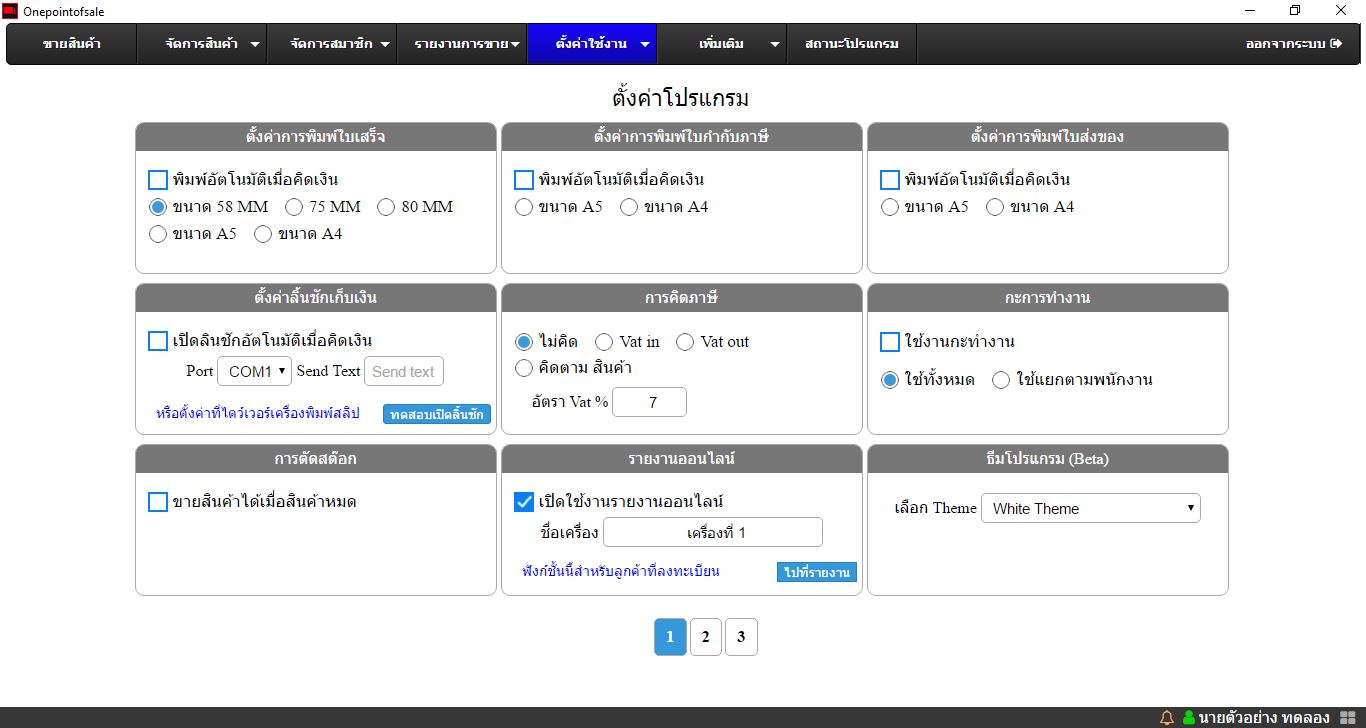
Task: Choose 80 MM receipt size
Action: click(386, 207)
